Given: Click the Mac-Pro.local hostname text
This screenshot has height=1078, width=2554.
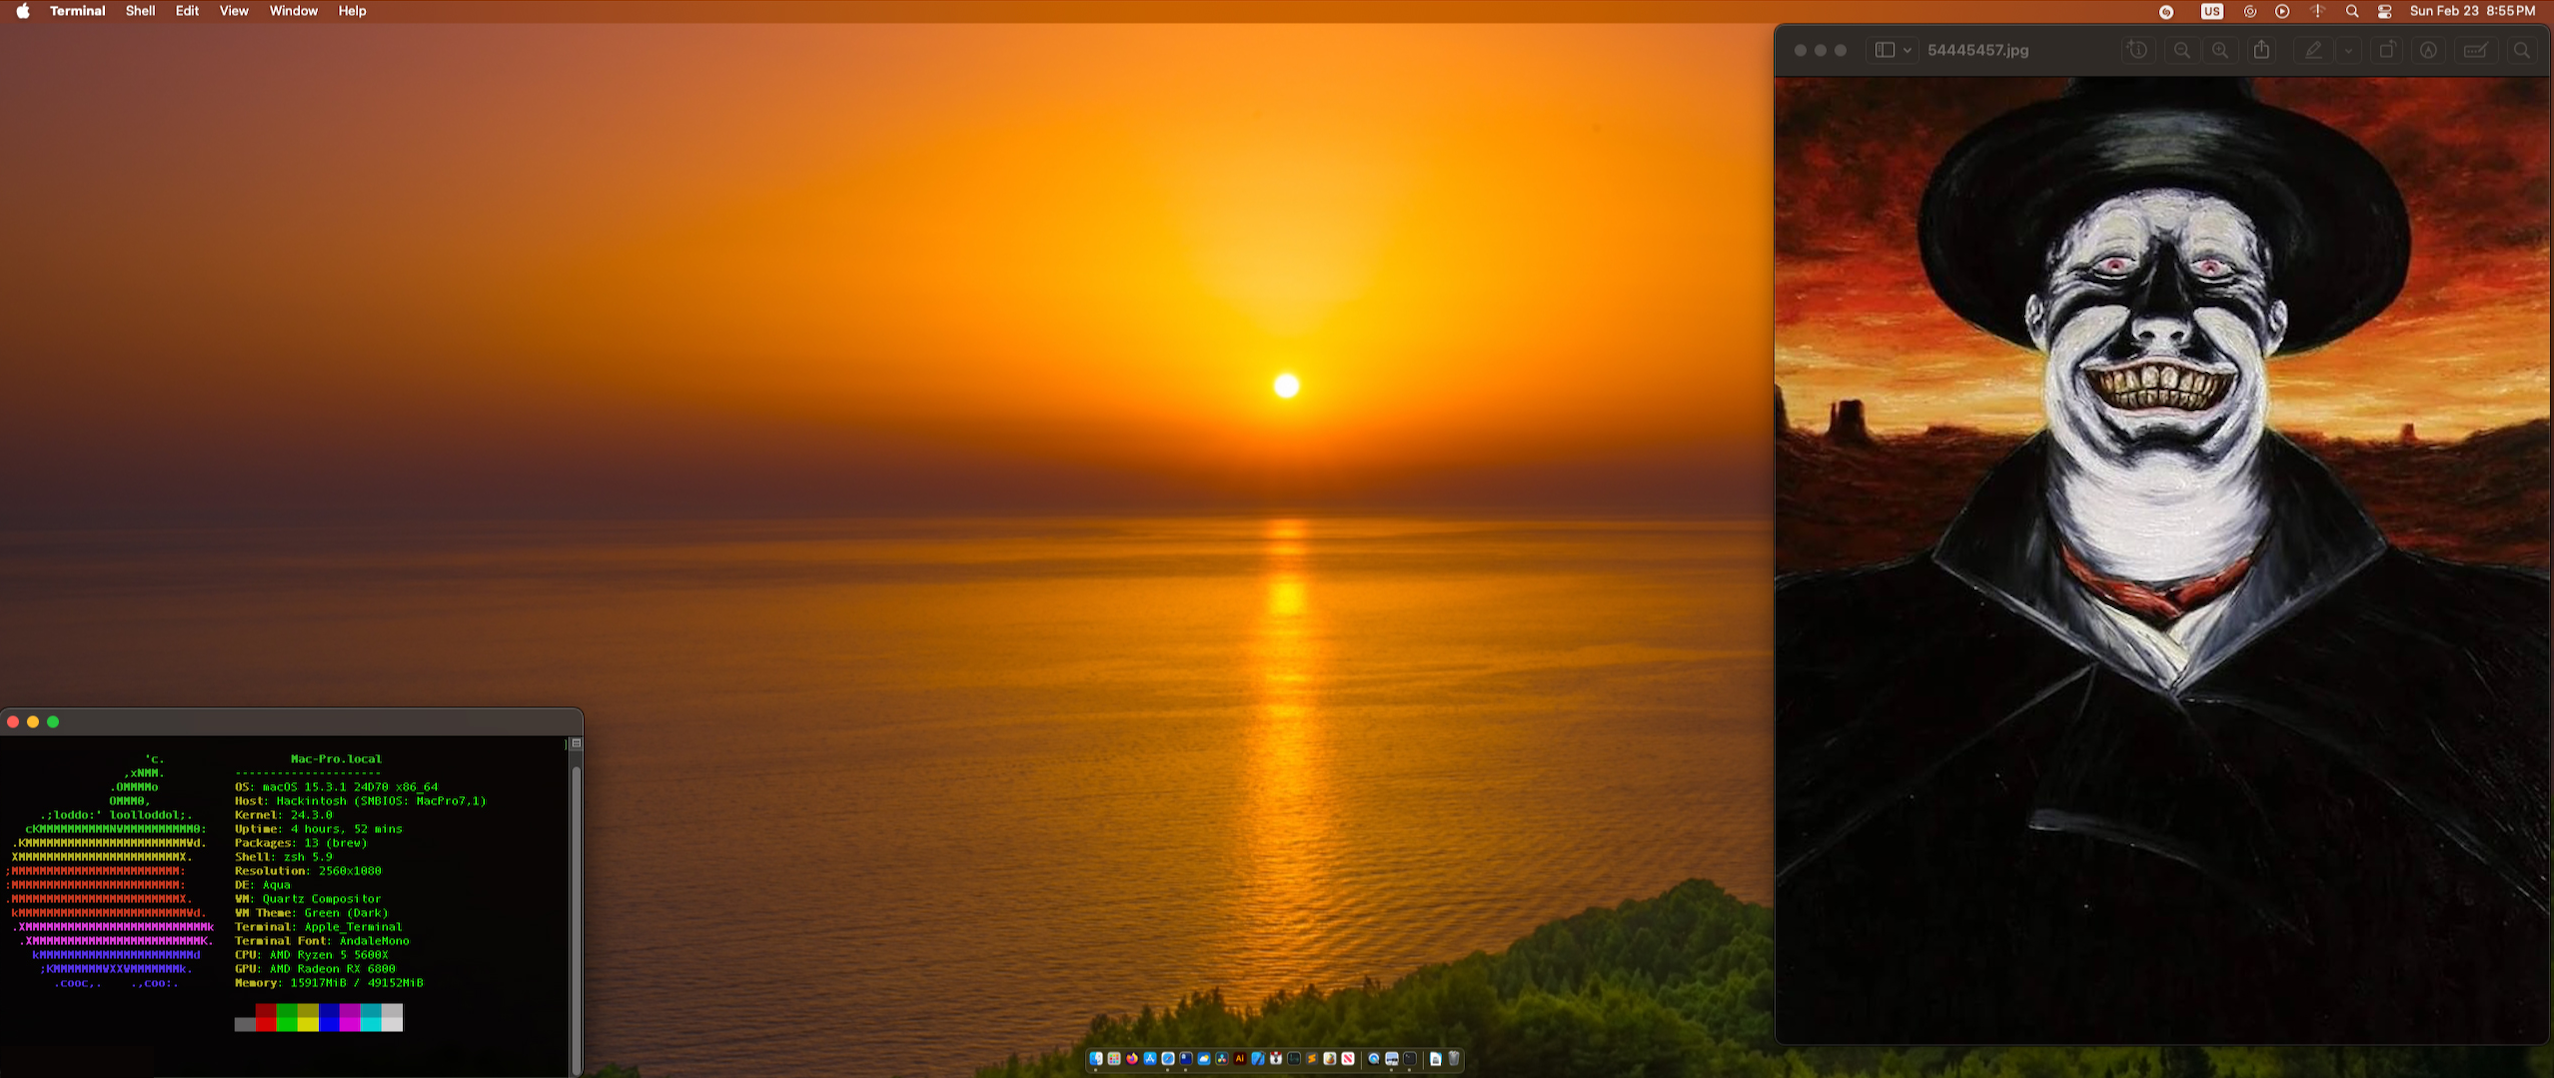Looking at the screenshot, I should pos(336,759).
